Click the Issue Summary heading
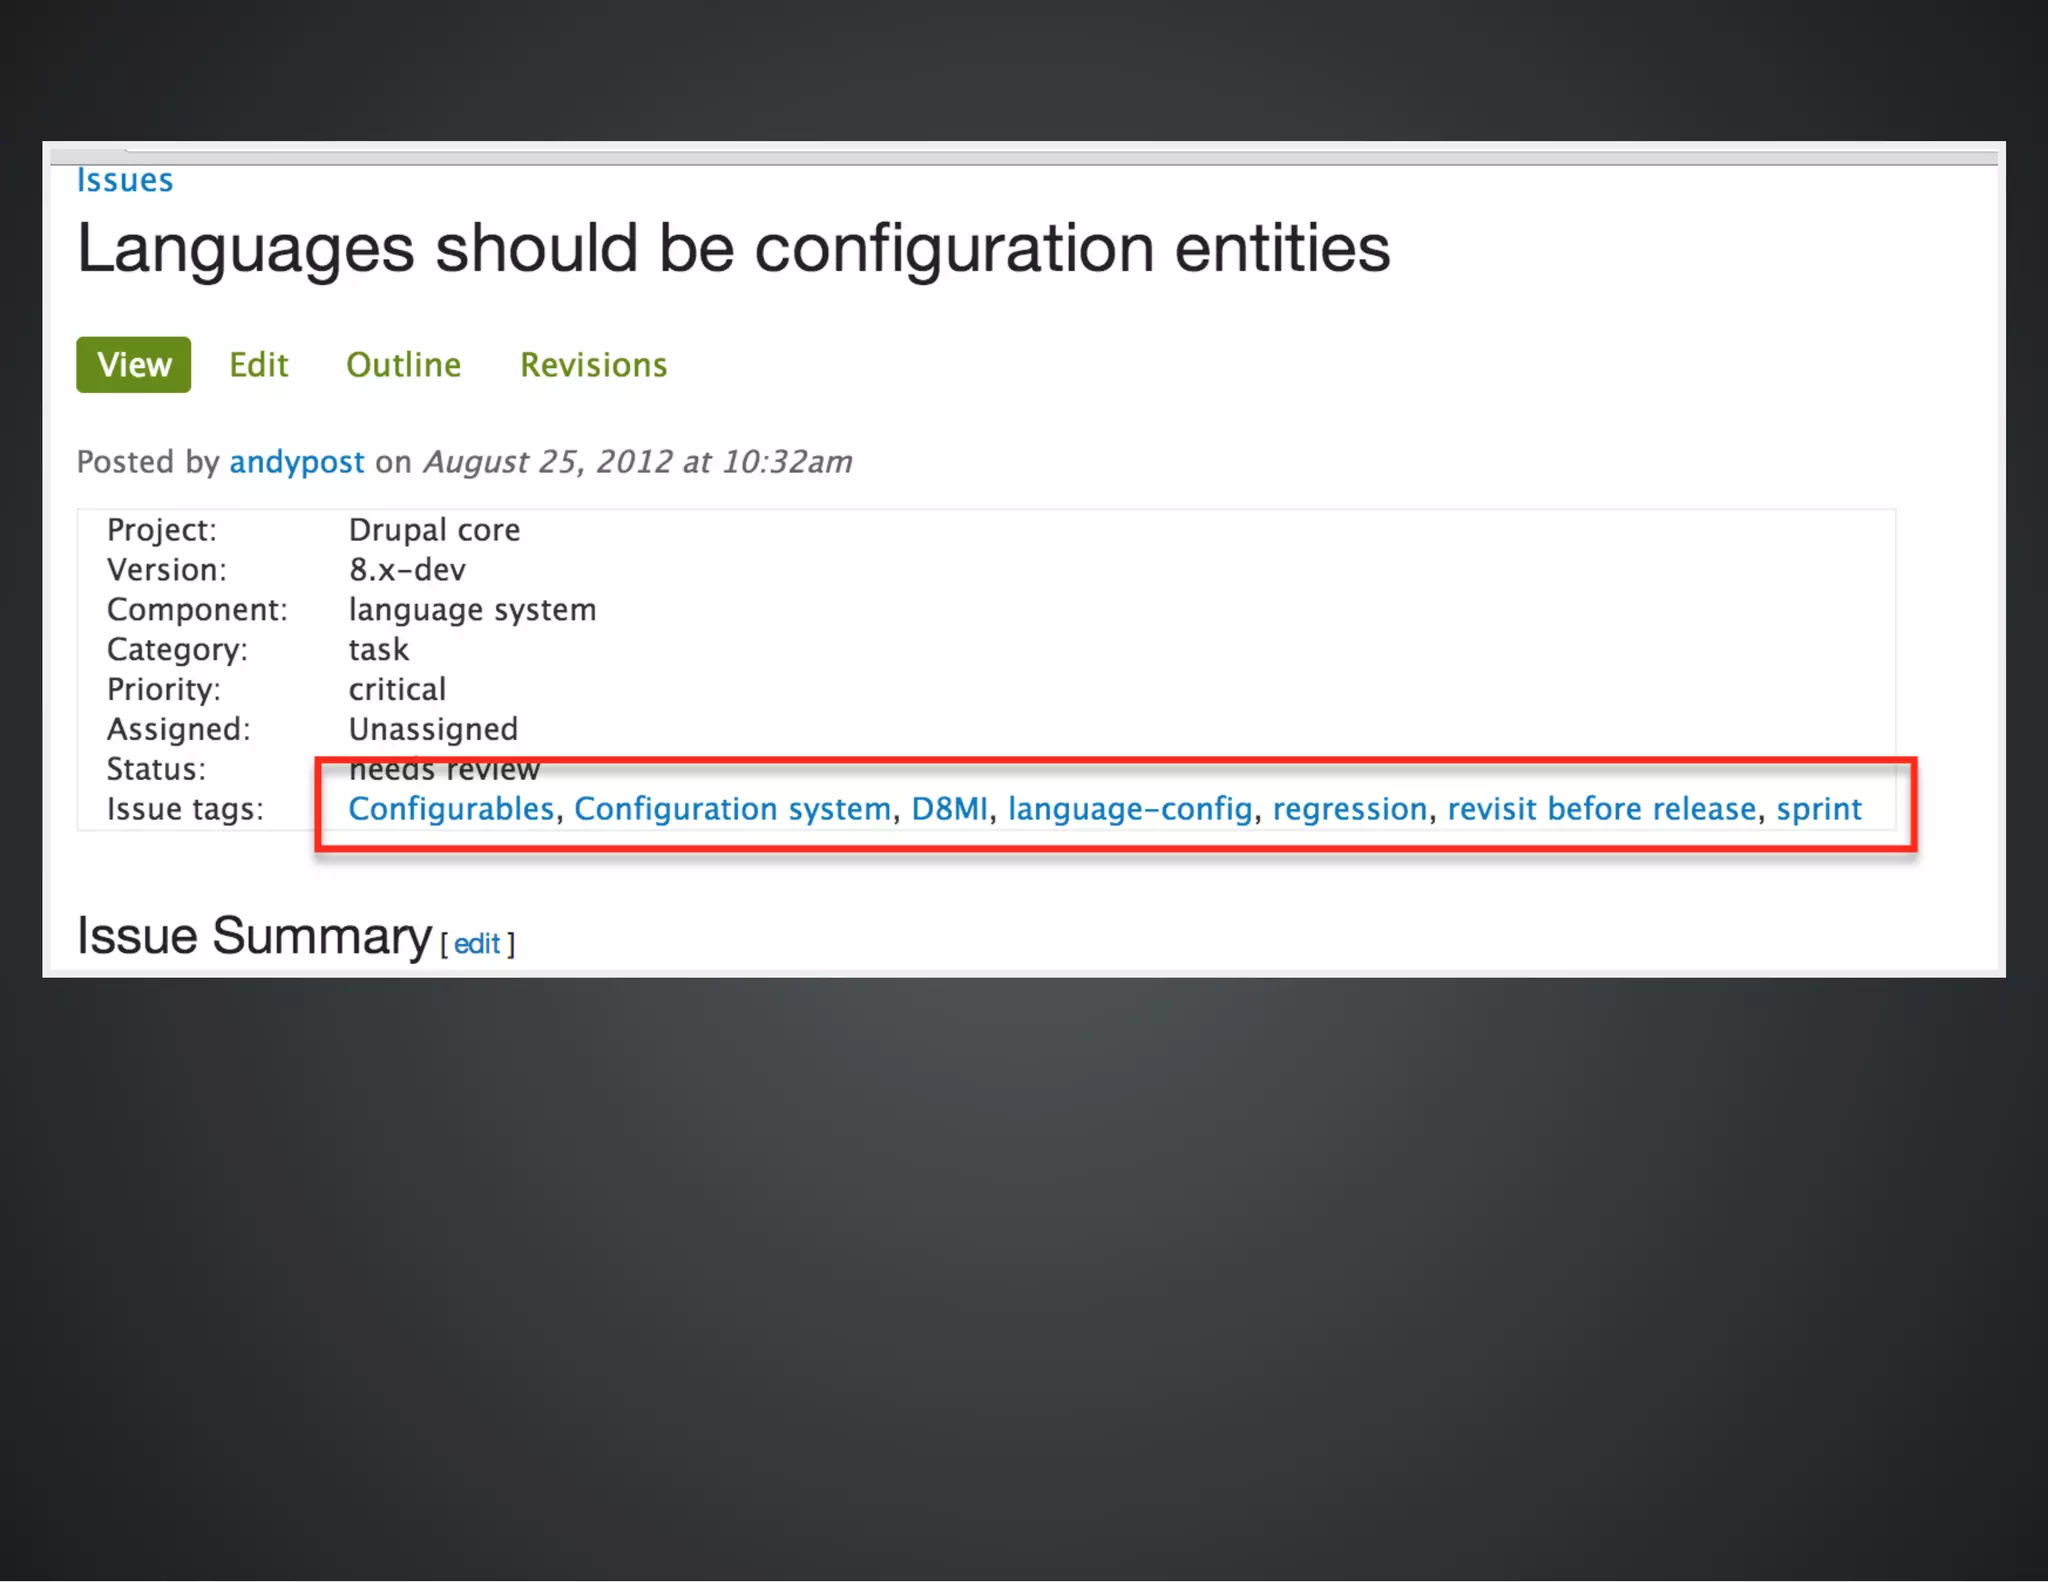The height and width of the screenshot is (1582, 2048). [254, 936]
